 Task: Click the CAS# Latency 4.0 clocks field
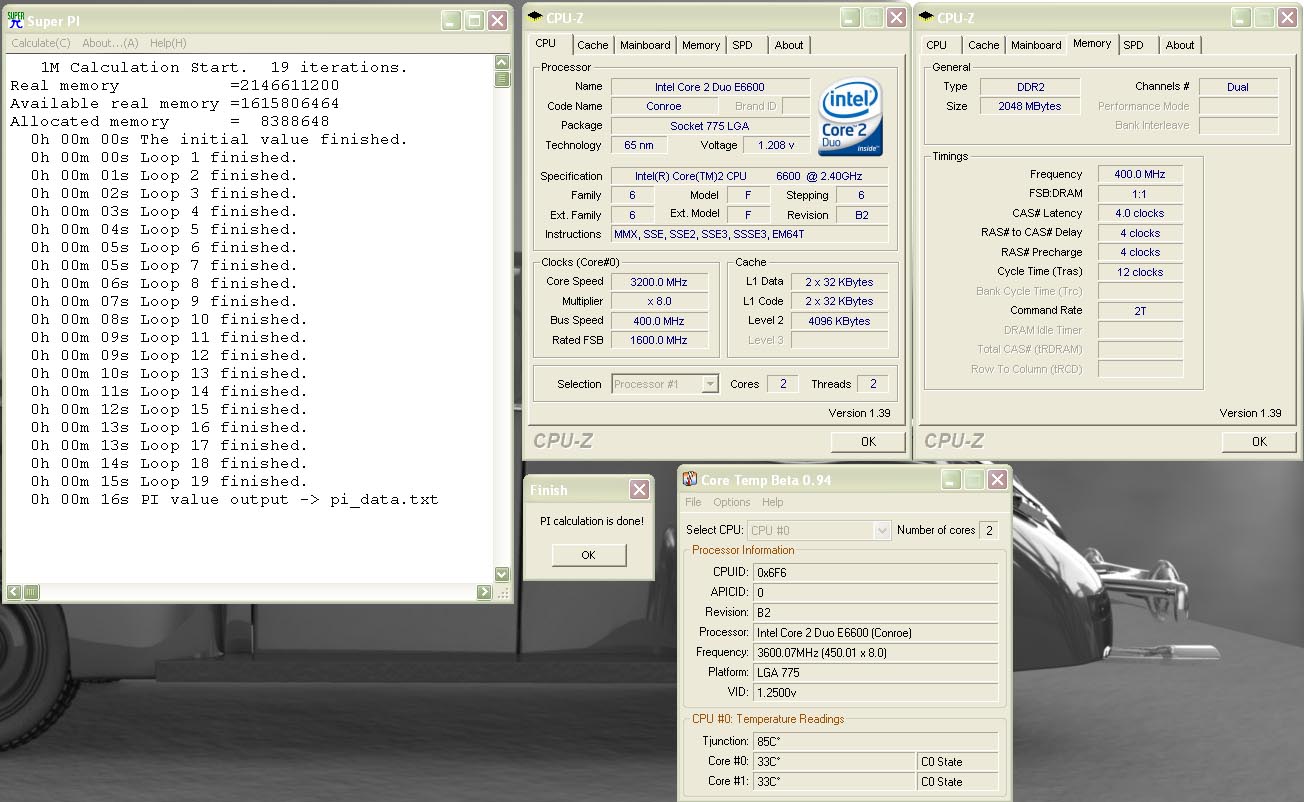pos(1140,213)
